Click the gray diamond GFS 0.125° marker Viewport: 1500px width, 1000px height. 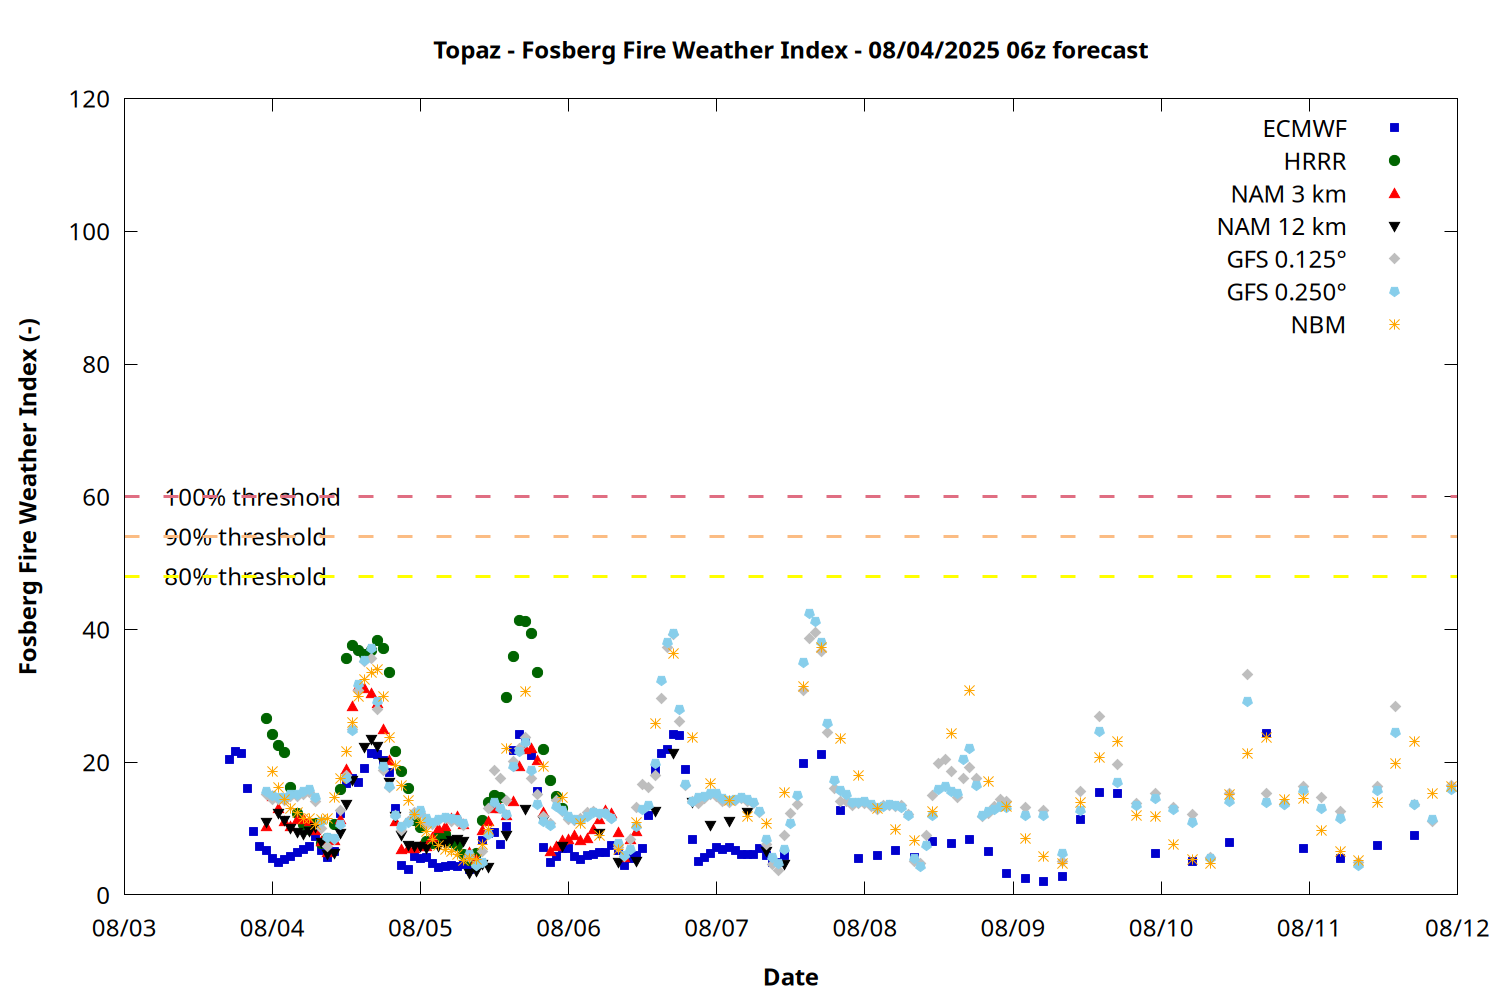(1394, 259)
